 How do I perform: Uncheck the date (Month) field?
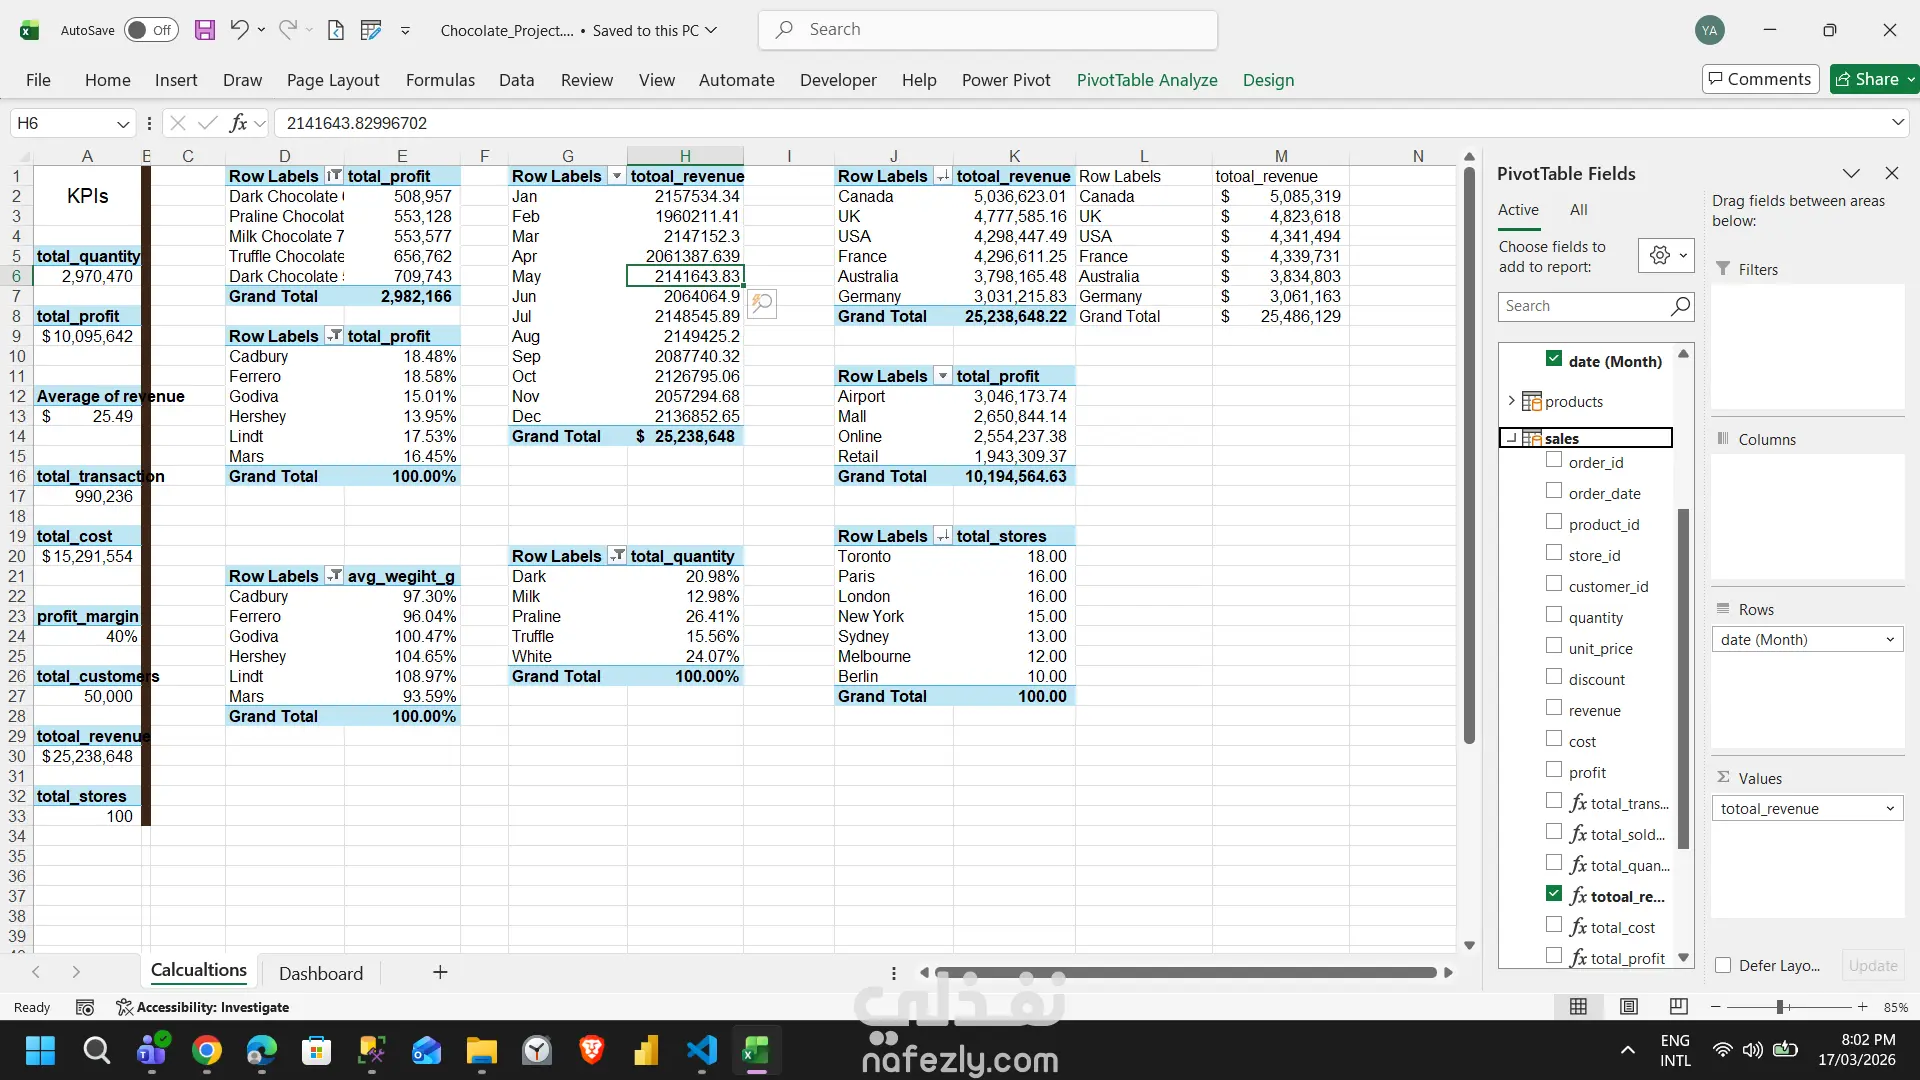click(x=1554, y=358)
